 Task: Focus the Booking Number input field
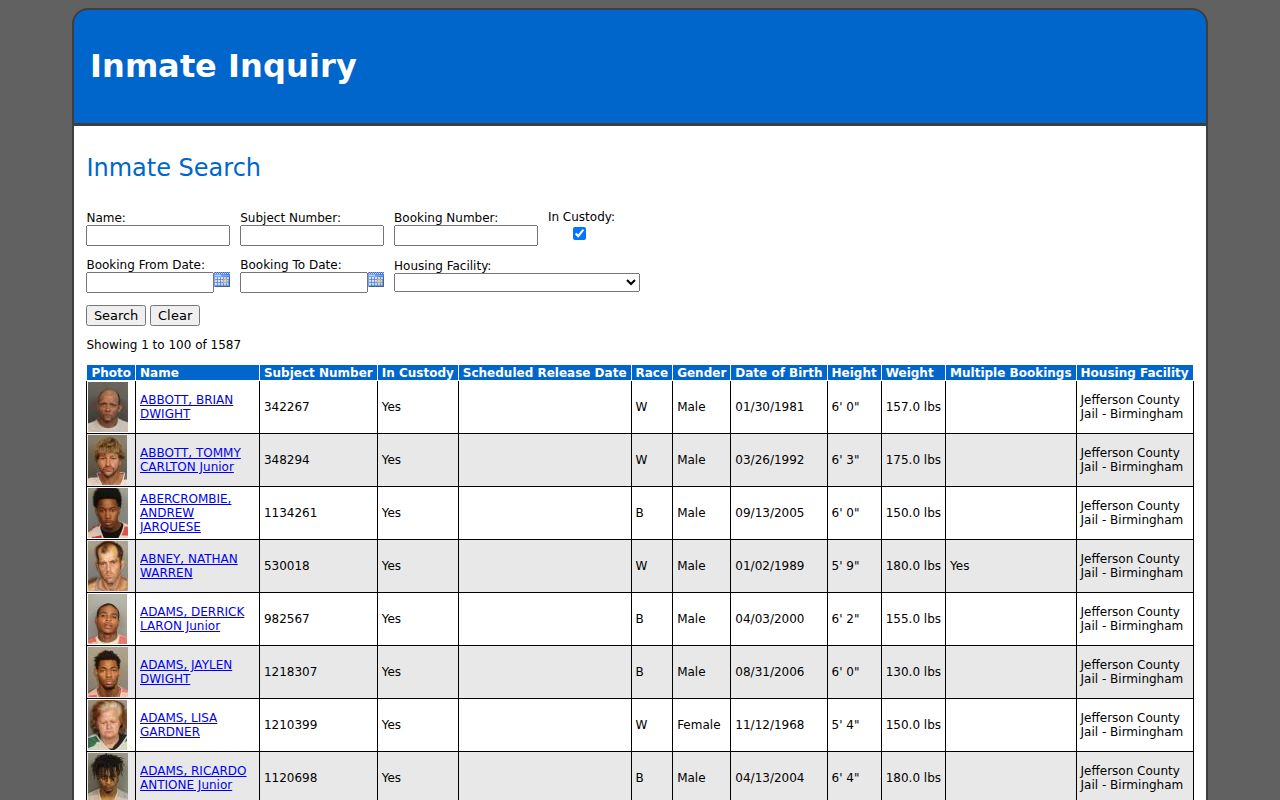coord(466,235)
